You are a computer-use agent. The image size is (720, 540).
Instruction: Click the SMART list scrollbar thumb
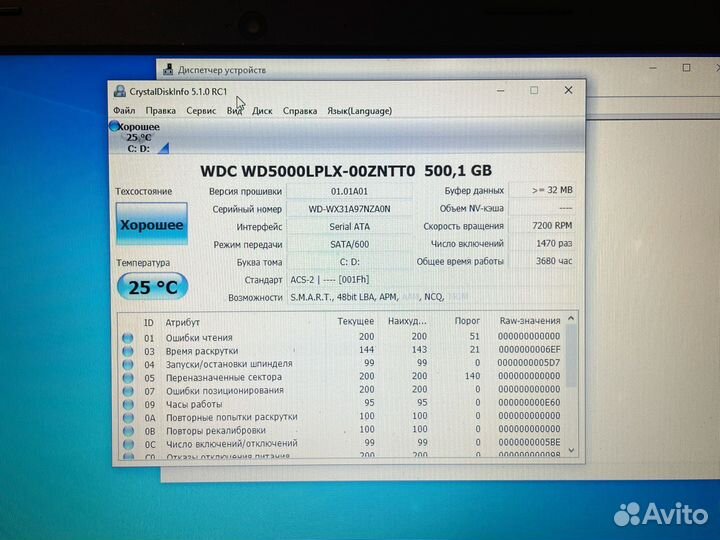(571, 356)
